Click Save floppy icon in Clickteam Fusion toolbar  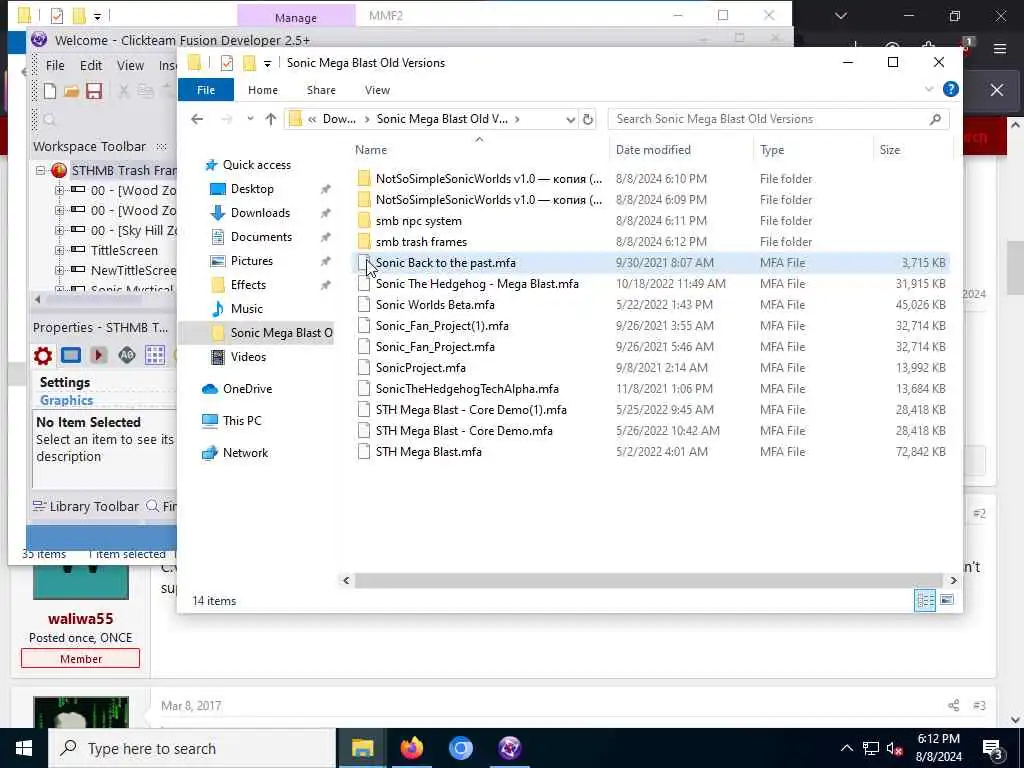click(x=94, y=91)
